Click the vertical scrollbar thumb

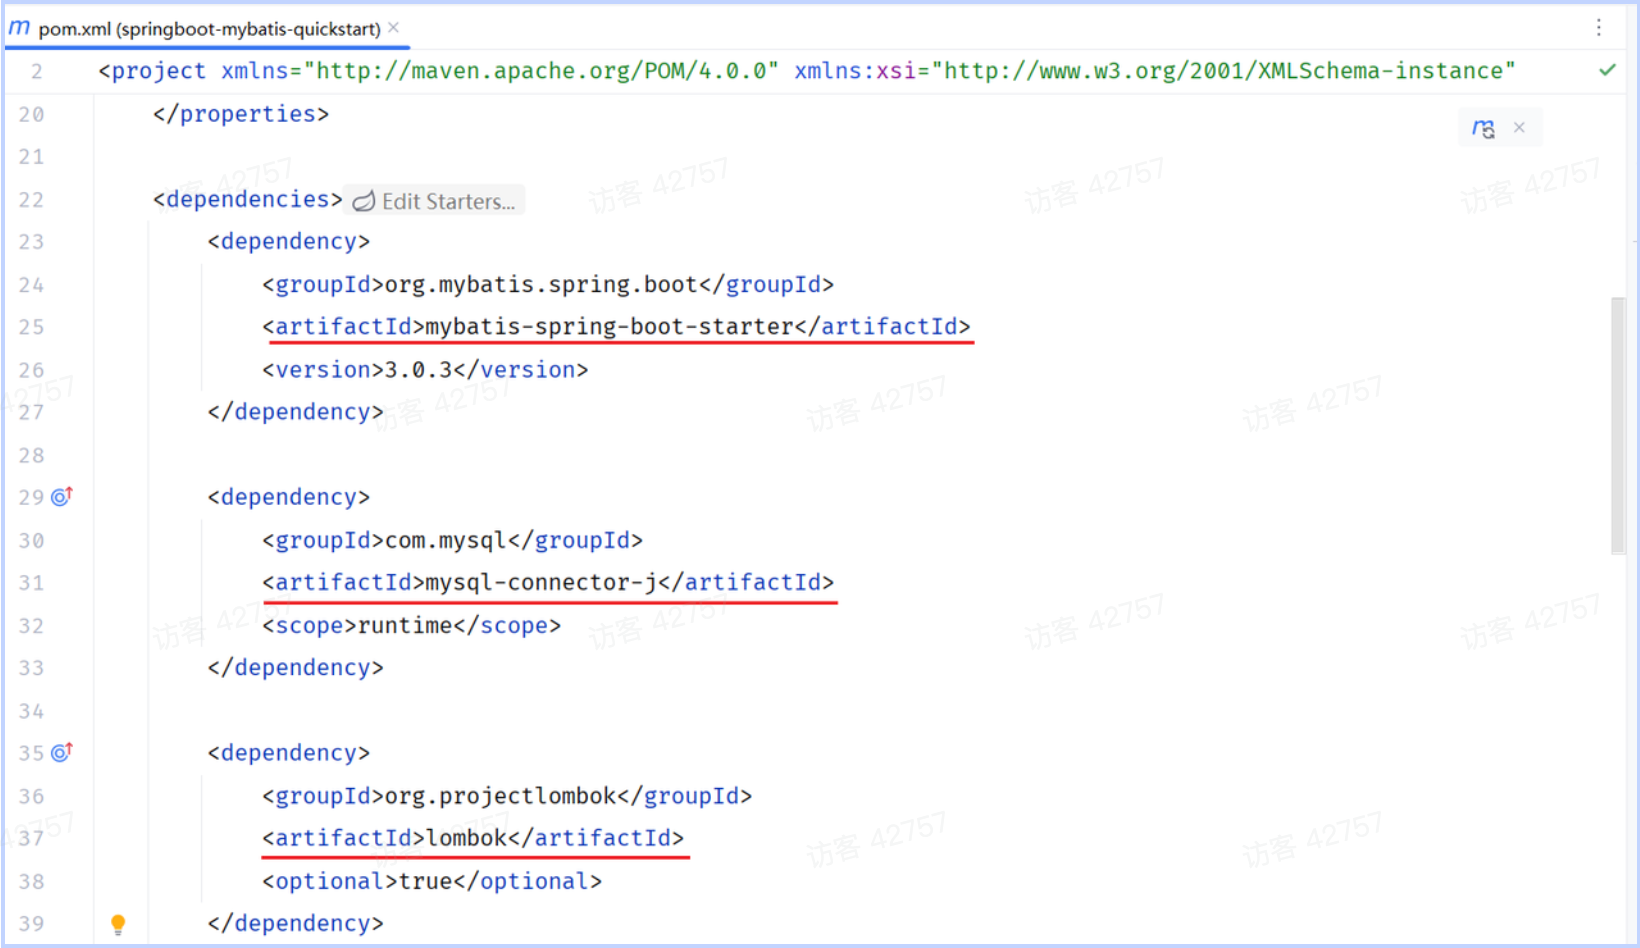(1618, 425)
